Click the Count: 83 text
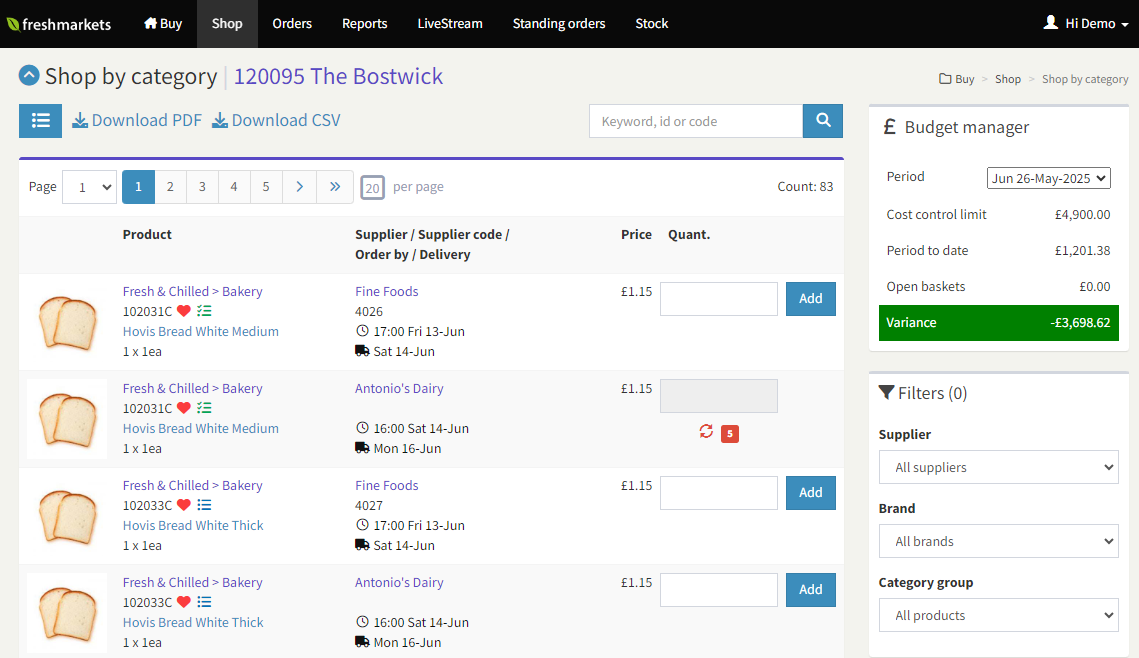Screen dimensions: 1139x658 click(805, 187)
